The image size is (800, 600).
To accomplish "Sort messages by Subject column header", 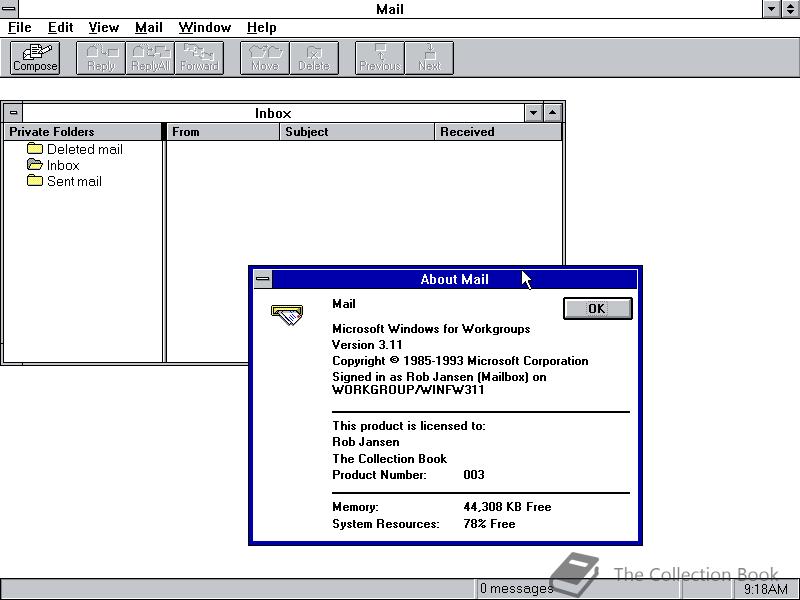I will point(357,132).
